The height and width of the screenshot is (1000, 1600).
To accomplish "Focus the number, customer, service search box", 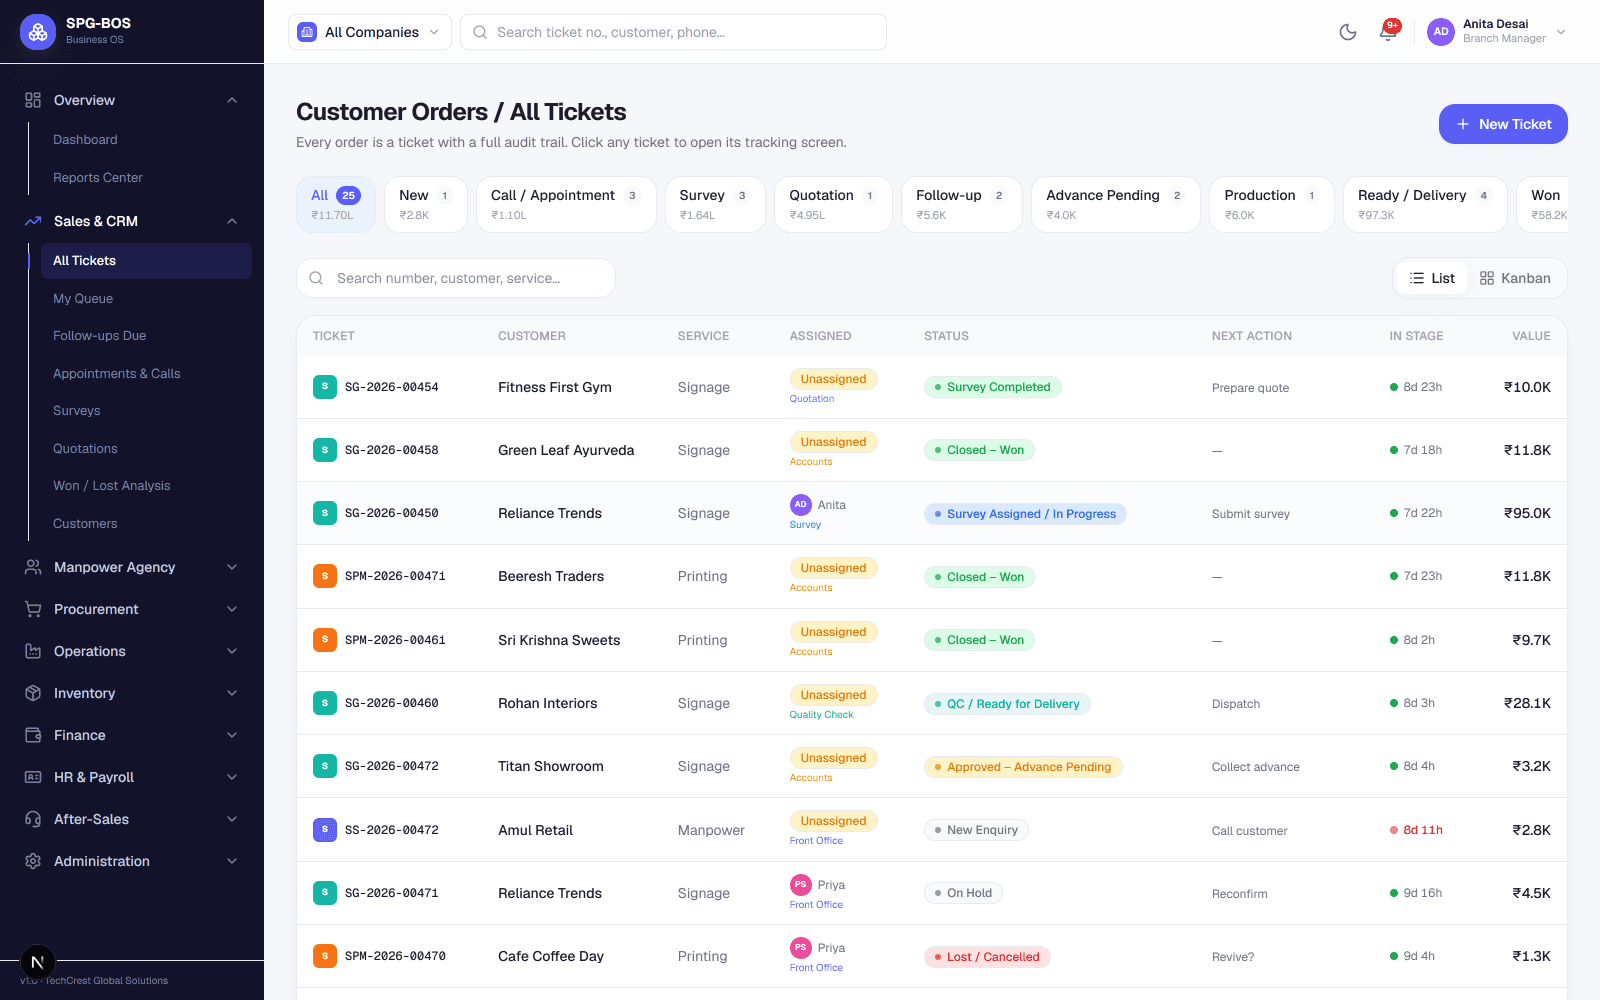I will coord(456,278).
